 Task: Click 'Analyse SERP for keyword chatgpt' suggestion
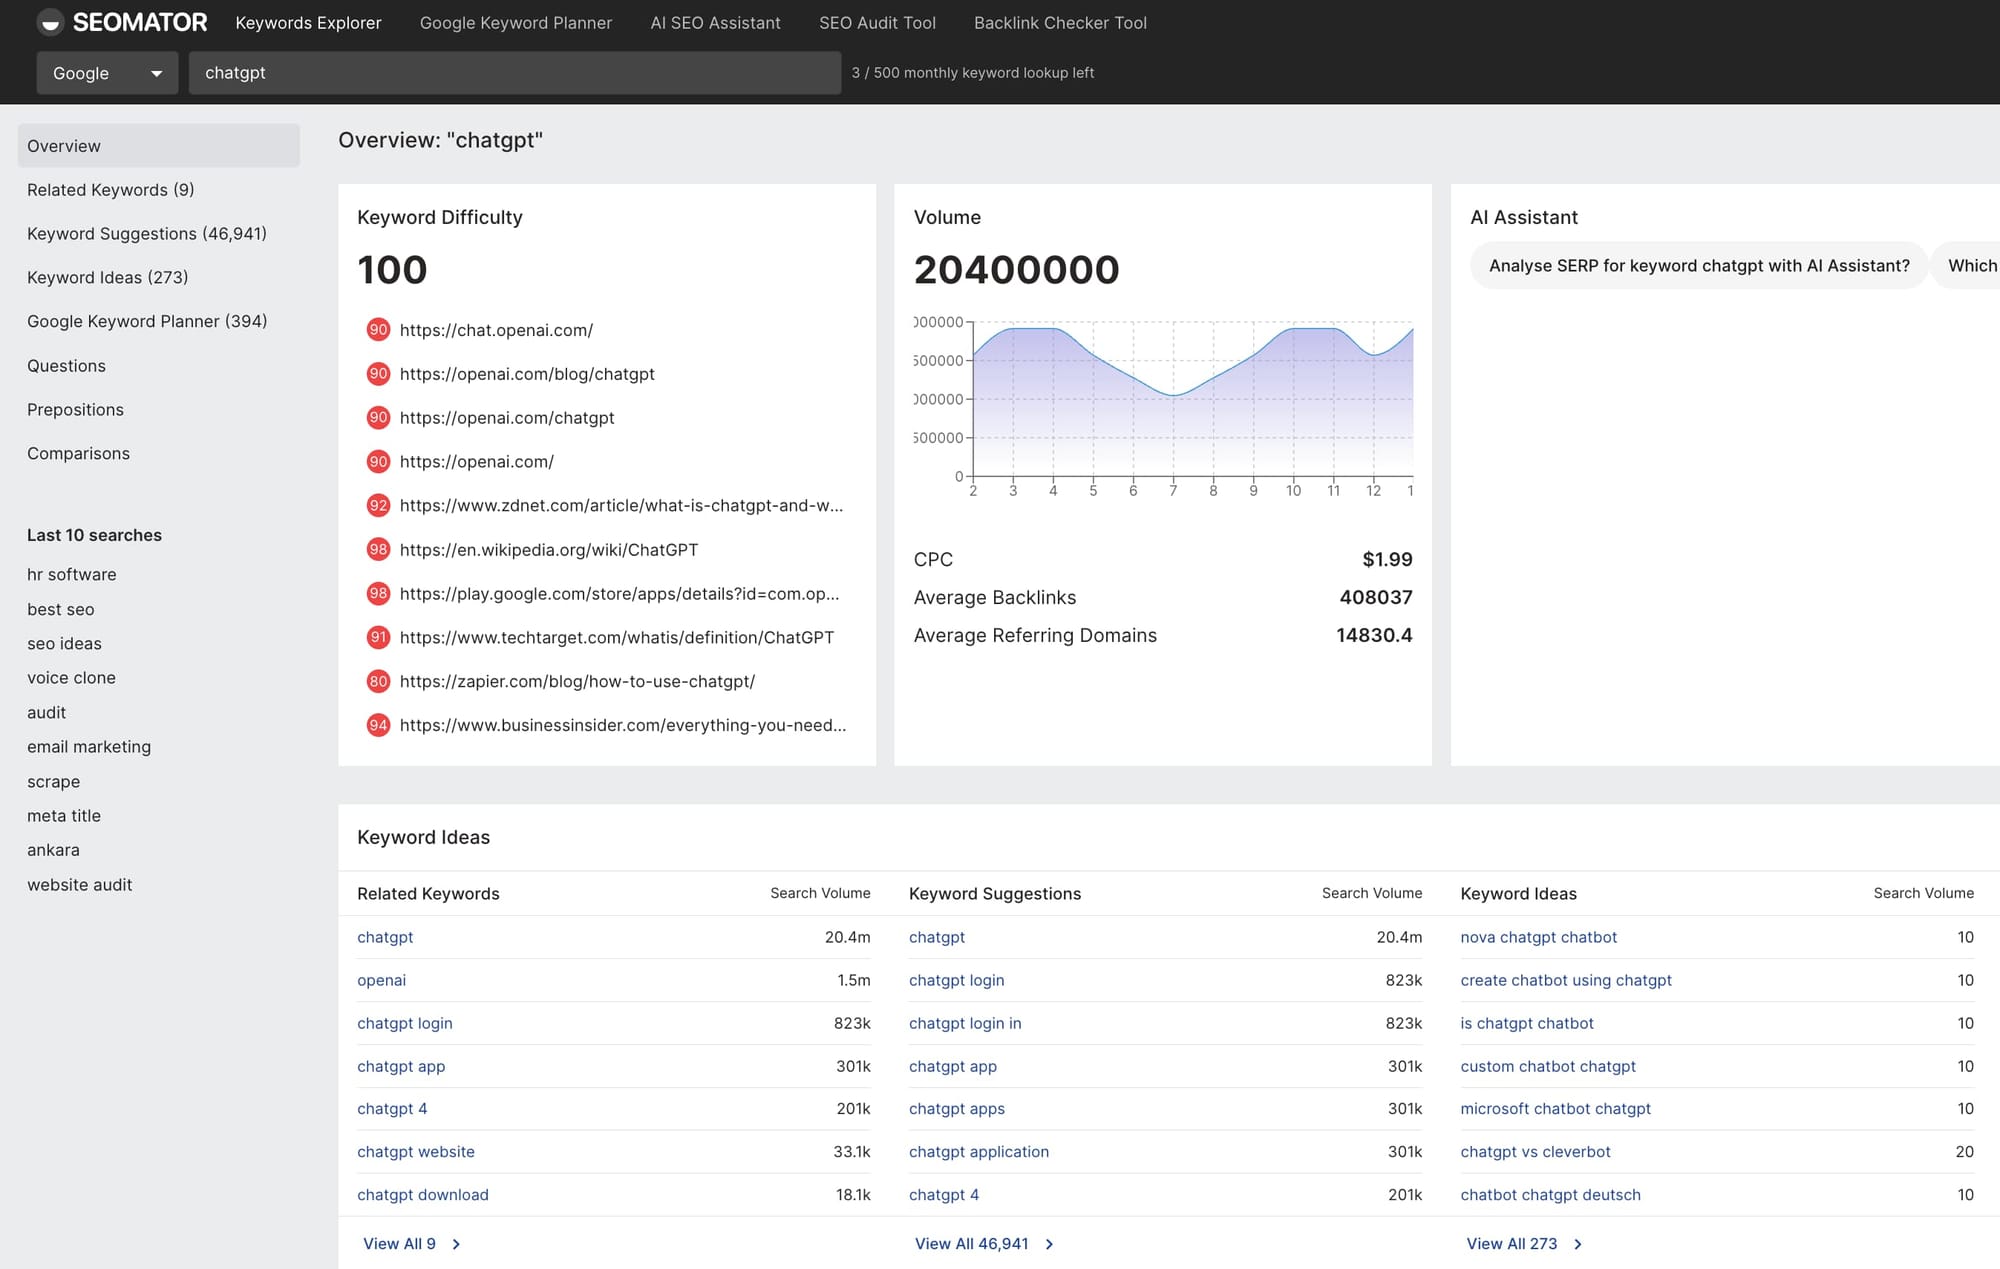1699,266
